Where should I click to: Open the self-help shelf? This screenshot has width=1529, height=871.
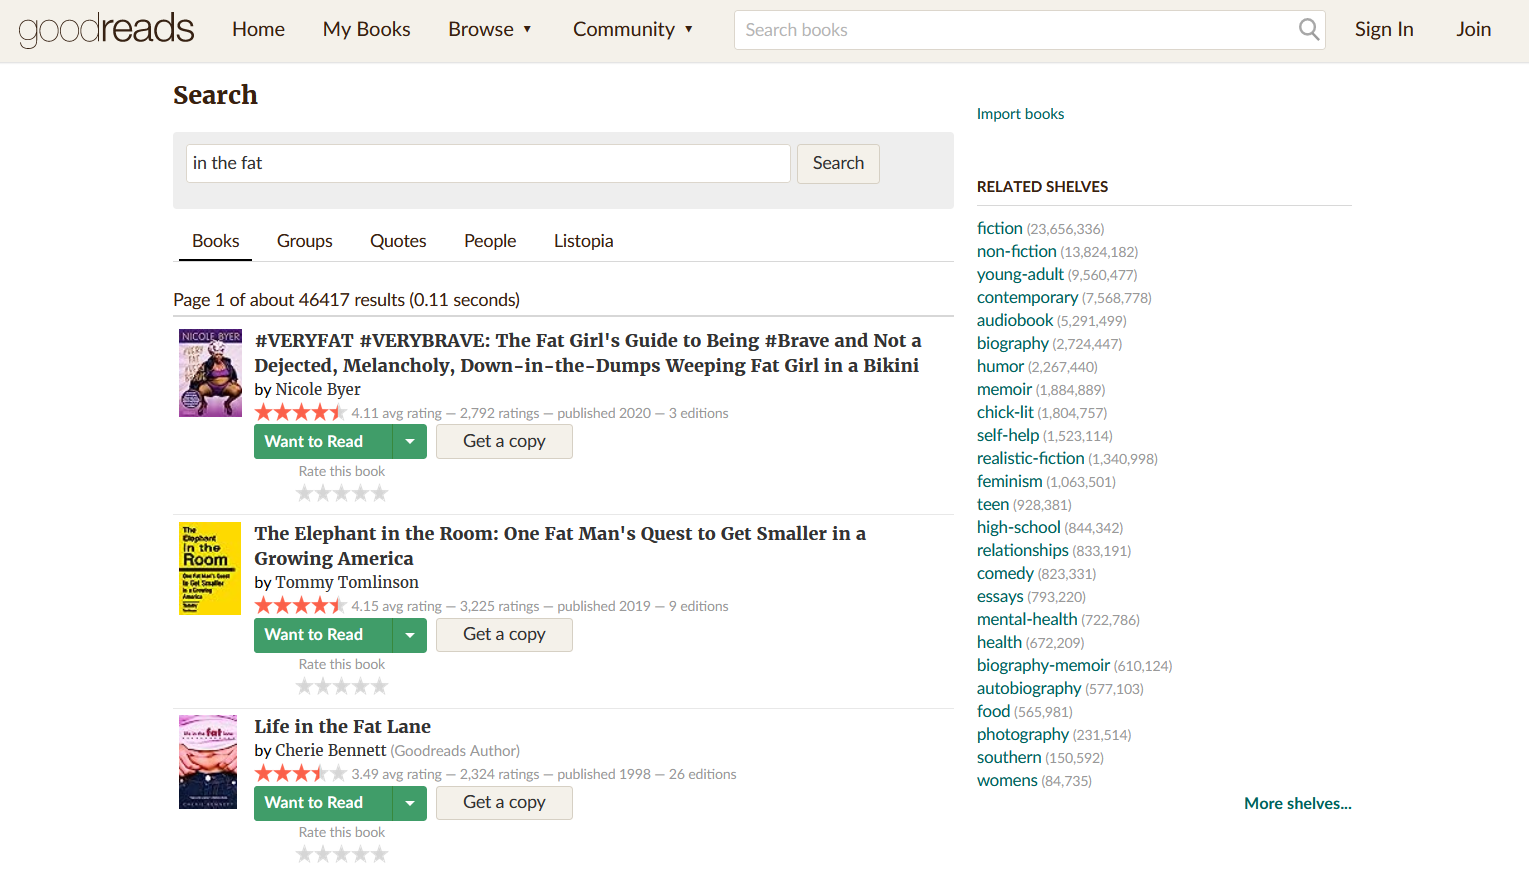click(x=1008, y=436)
